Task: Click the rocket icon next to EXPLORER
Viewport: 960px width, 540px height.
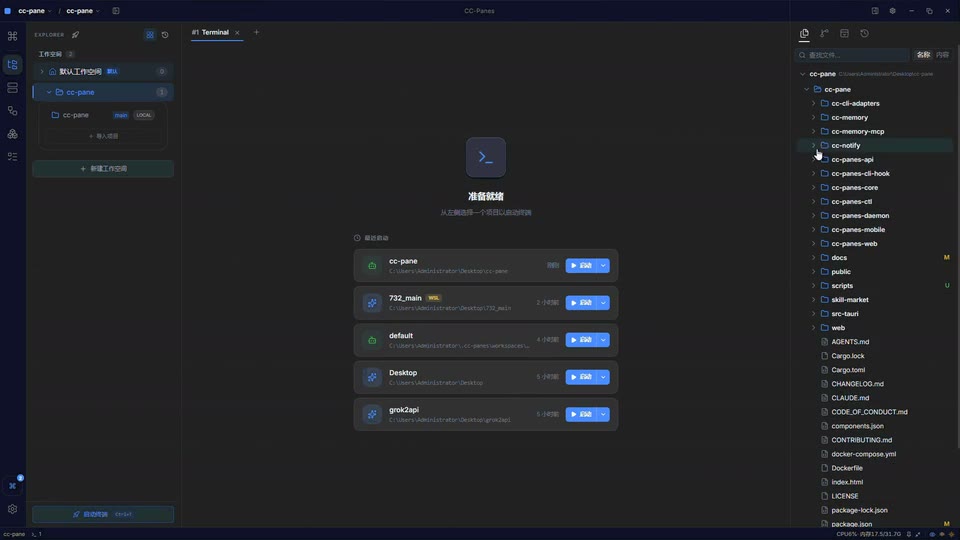Action: [75, 35]
